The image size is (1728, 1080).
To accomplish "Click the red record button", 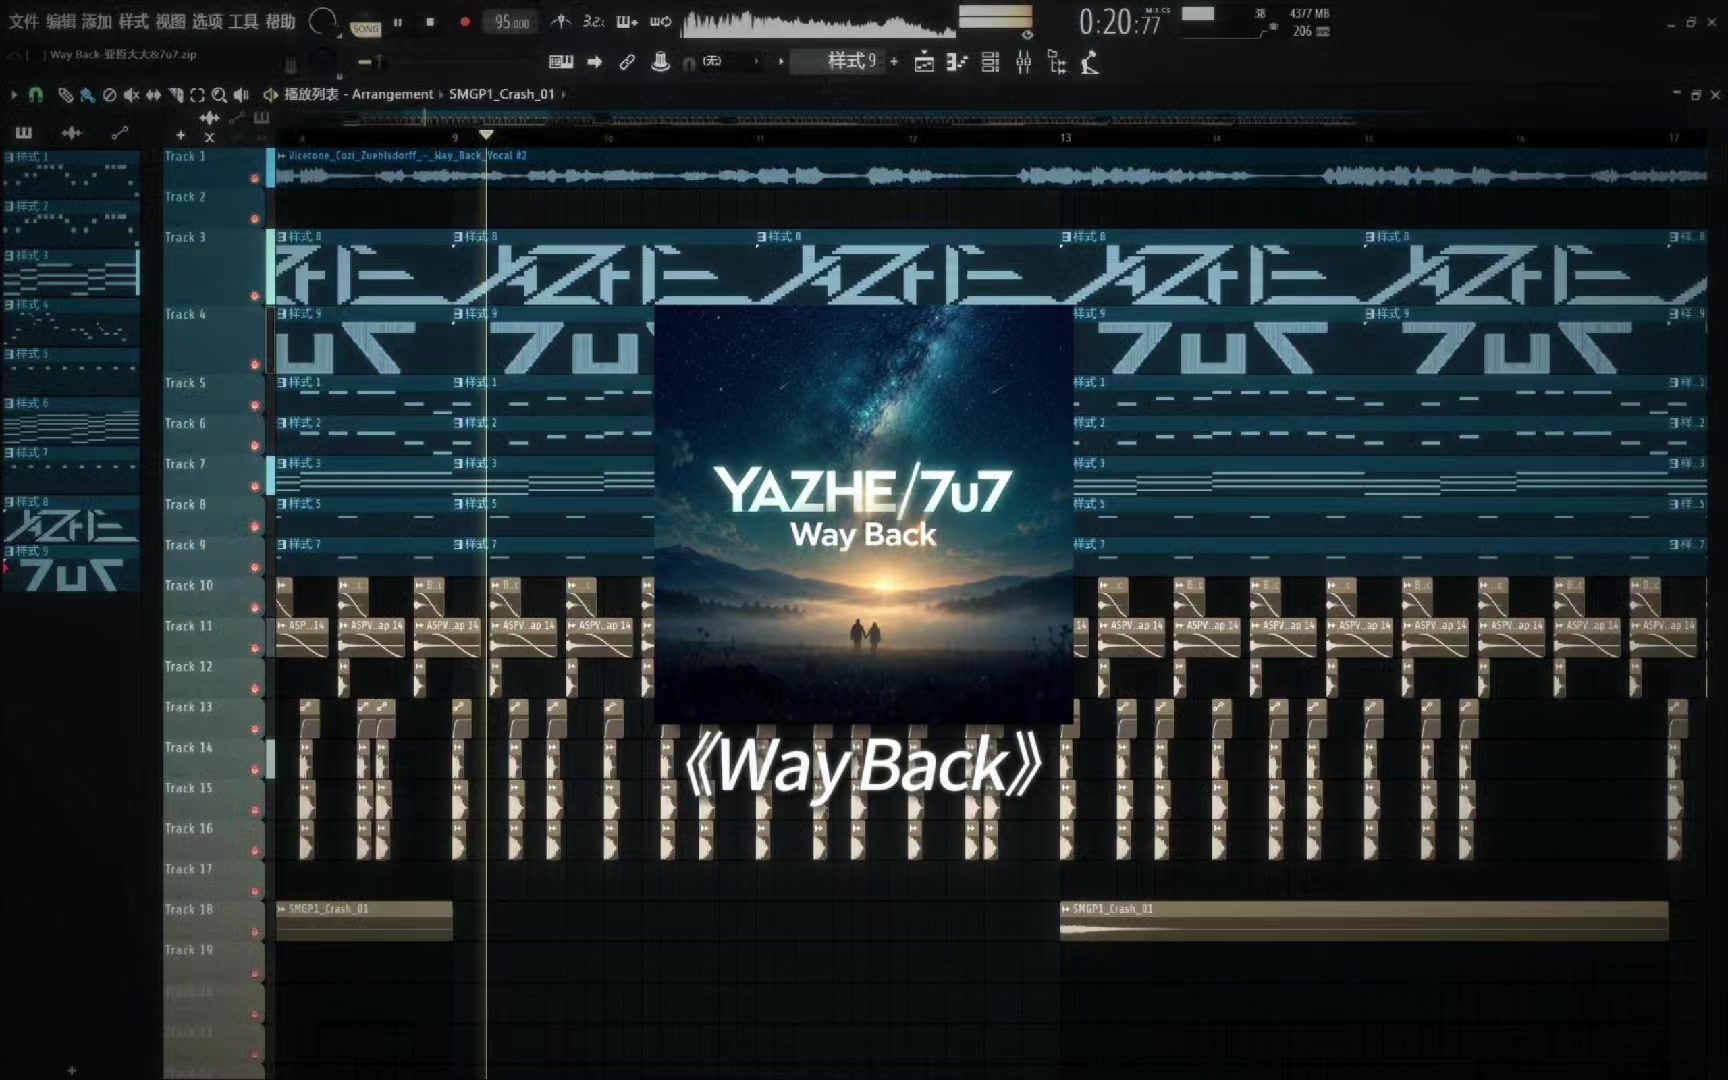I will 464,22.
